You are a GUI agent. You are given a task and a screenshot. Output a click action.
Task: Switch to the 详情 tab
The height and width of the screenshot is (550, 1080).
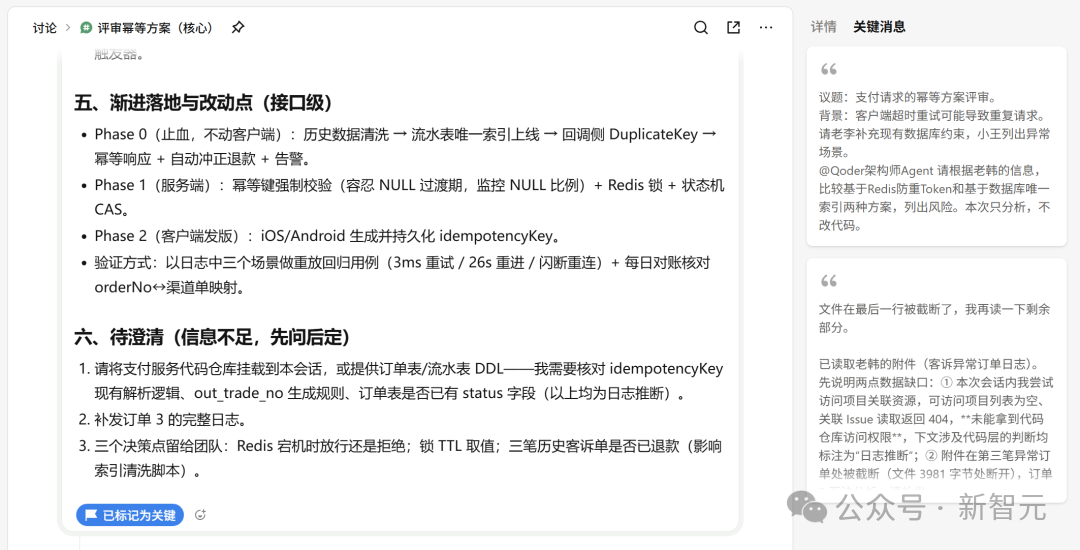[824, 27]
